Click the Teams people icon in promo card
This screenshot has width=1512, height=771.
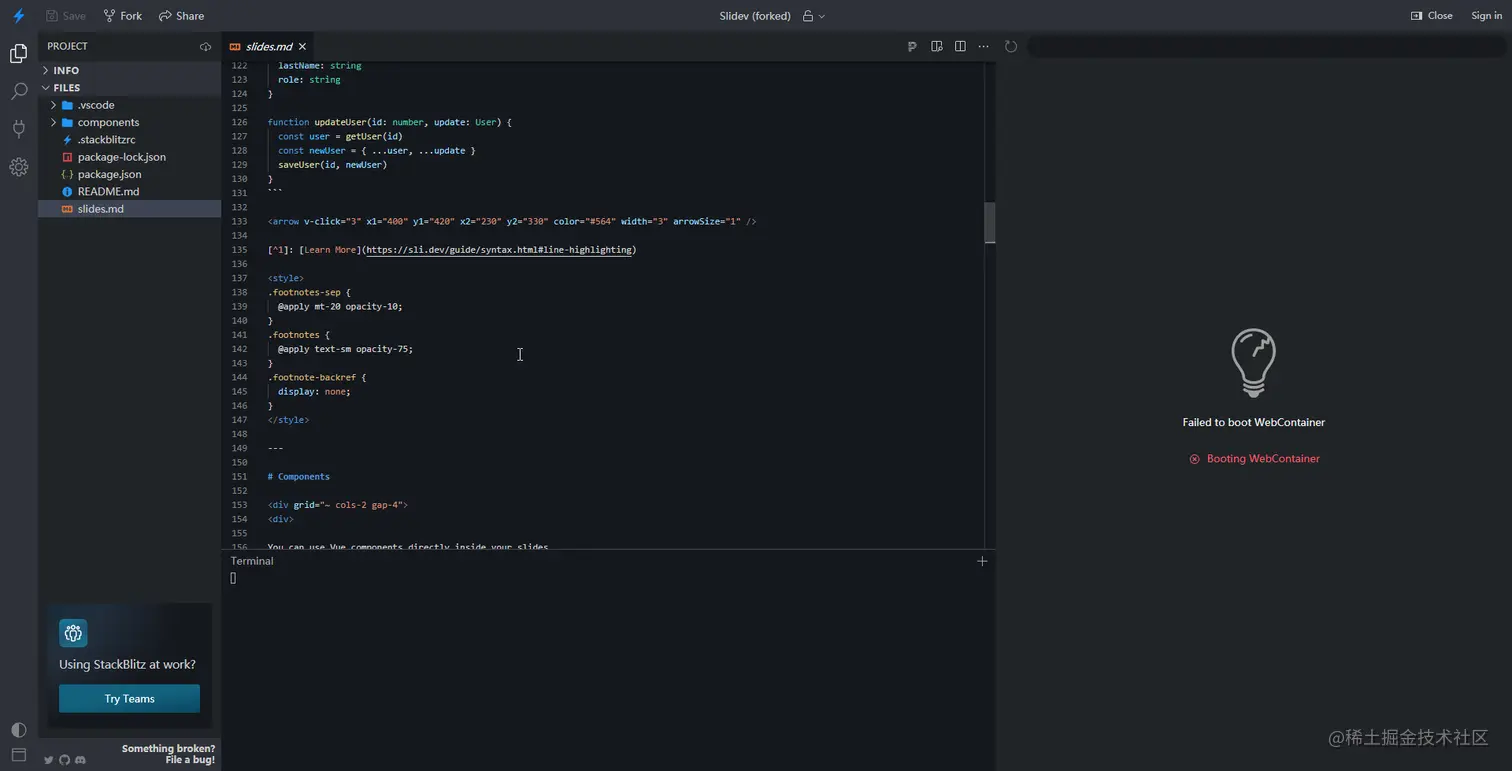point(73,633)
